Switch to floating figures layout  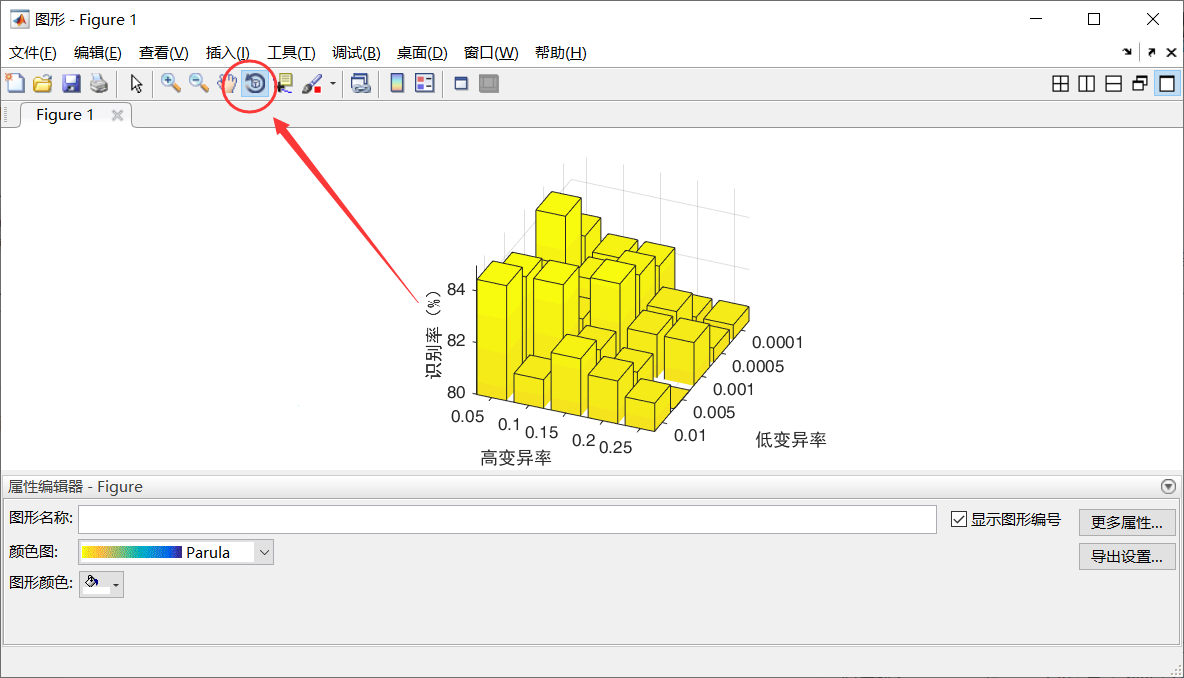pos(1140,84)
